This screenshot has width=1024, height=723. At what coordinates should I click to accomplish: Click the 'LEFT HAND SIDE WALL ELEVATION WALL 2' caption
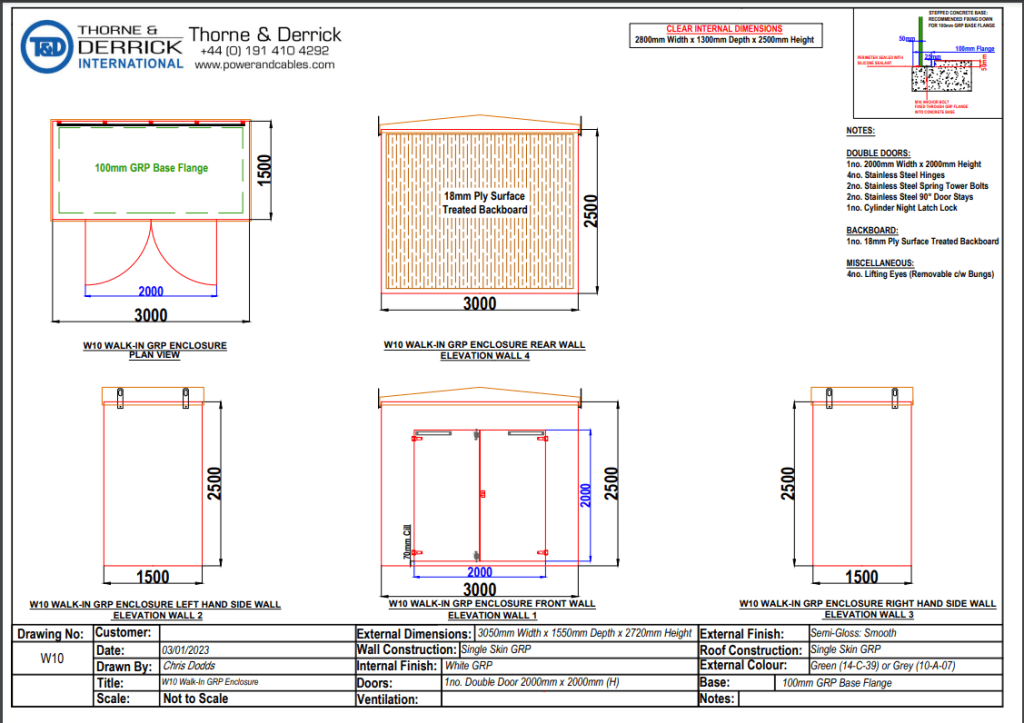[x=155, y=610]
